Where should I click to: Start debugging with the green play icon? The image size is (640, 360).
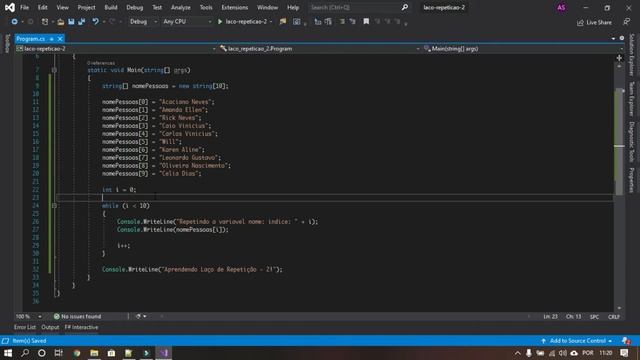pyautogui.click(x=220, y=22)
